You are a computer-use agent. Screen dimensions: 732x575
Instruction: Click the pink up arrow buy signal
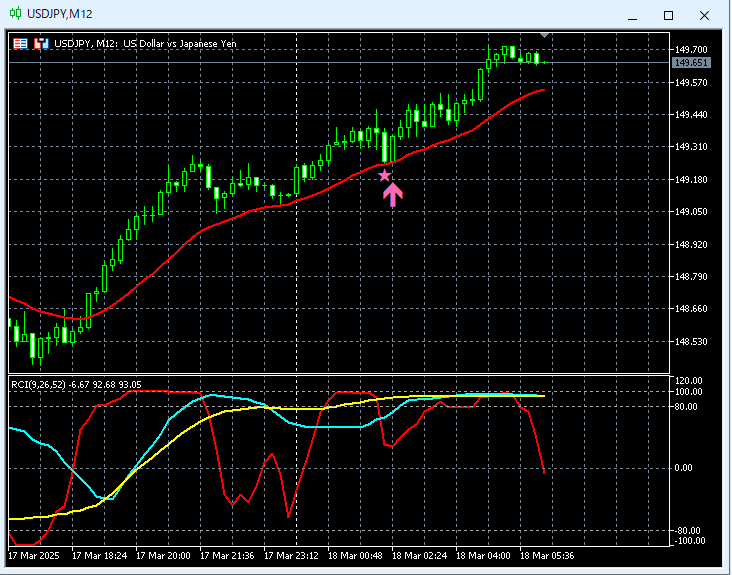tap(393, 195)
